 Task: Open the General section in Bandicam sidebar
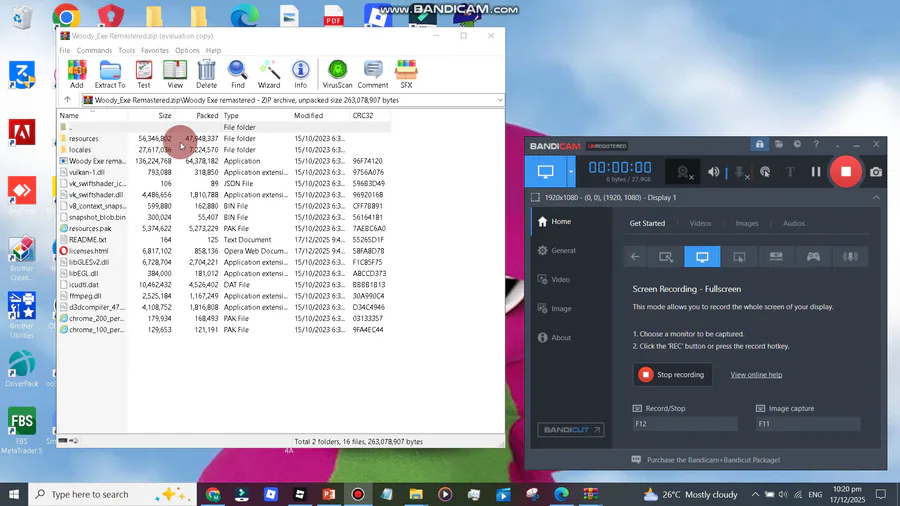(x=557, y=250)
